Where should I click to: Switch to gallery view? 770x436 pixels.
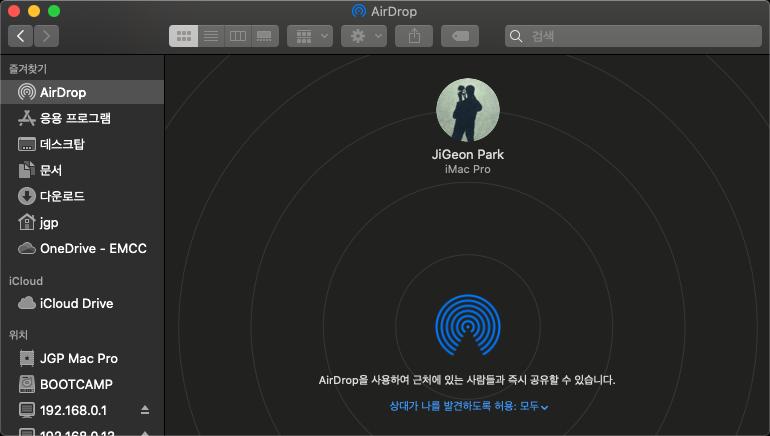265,36
